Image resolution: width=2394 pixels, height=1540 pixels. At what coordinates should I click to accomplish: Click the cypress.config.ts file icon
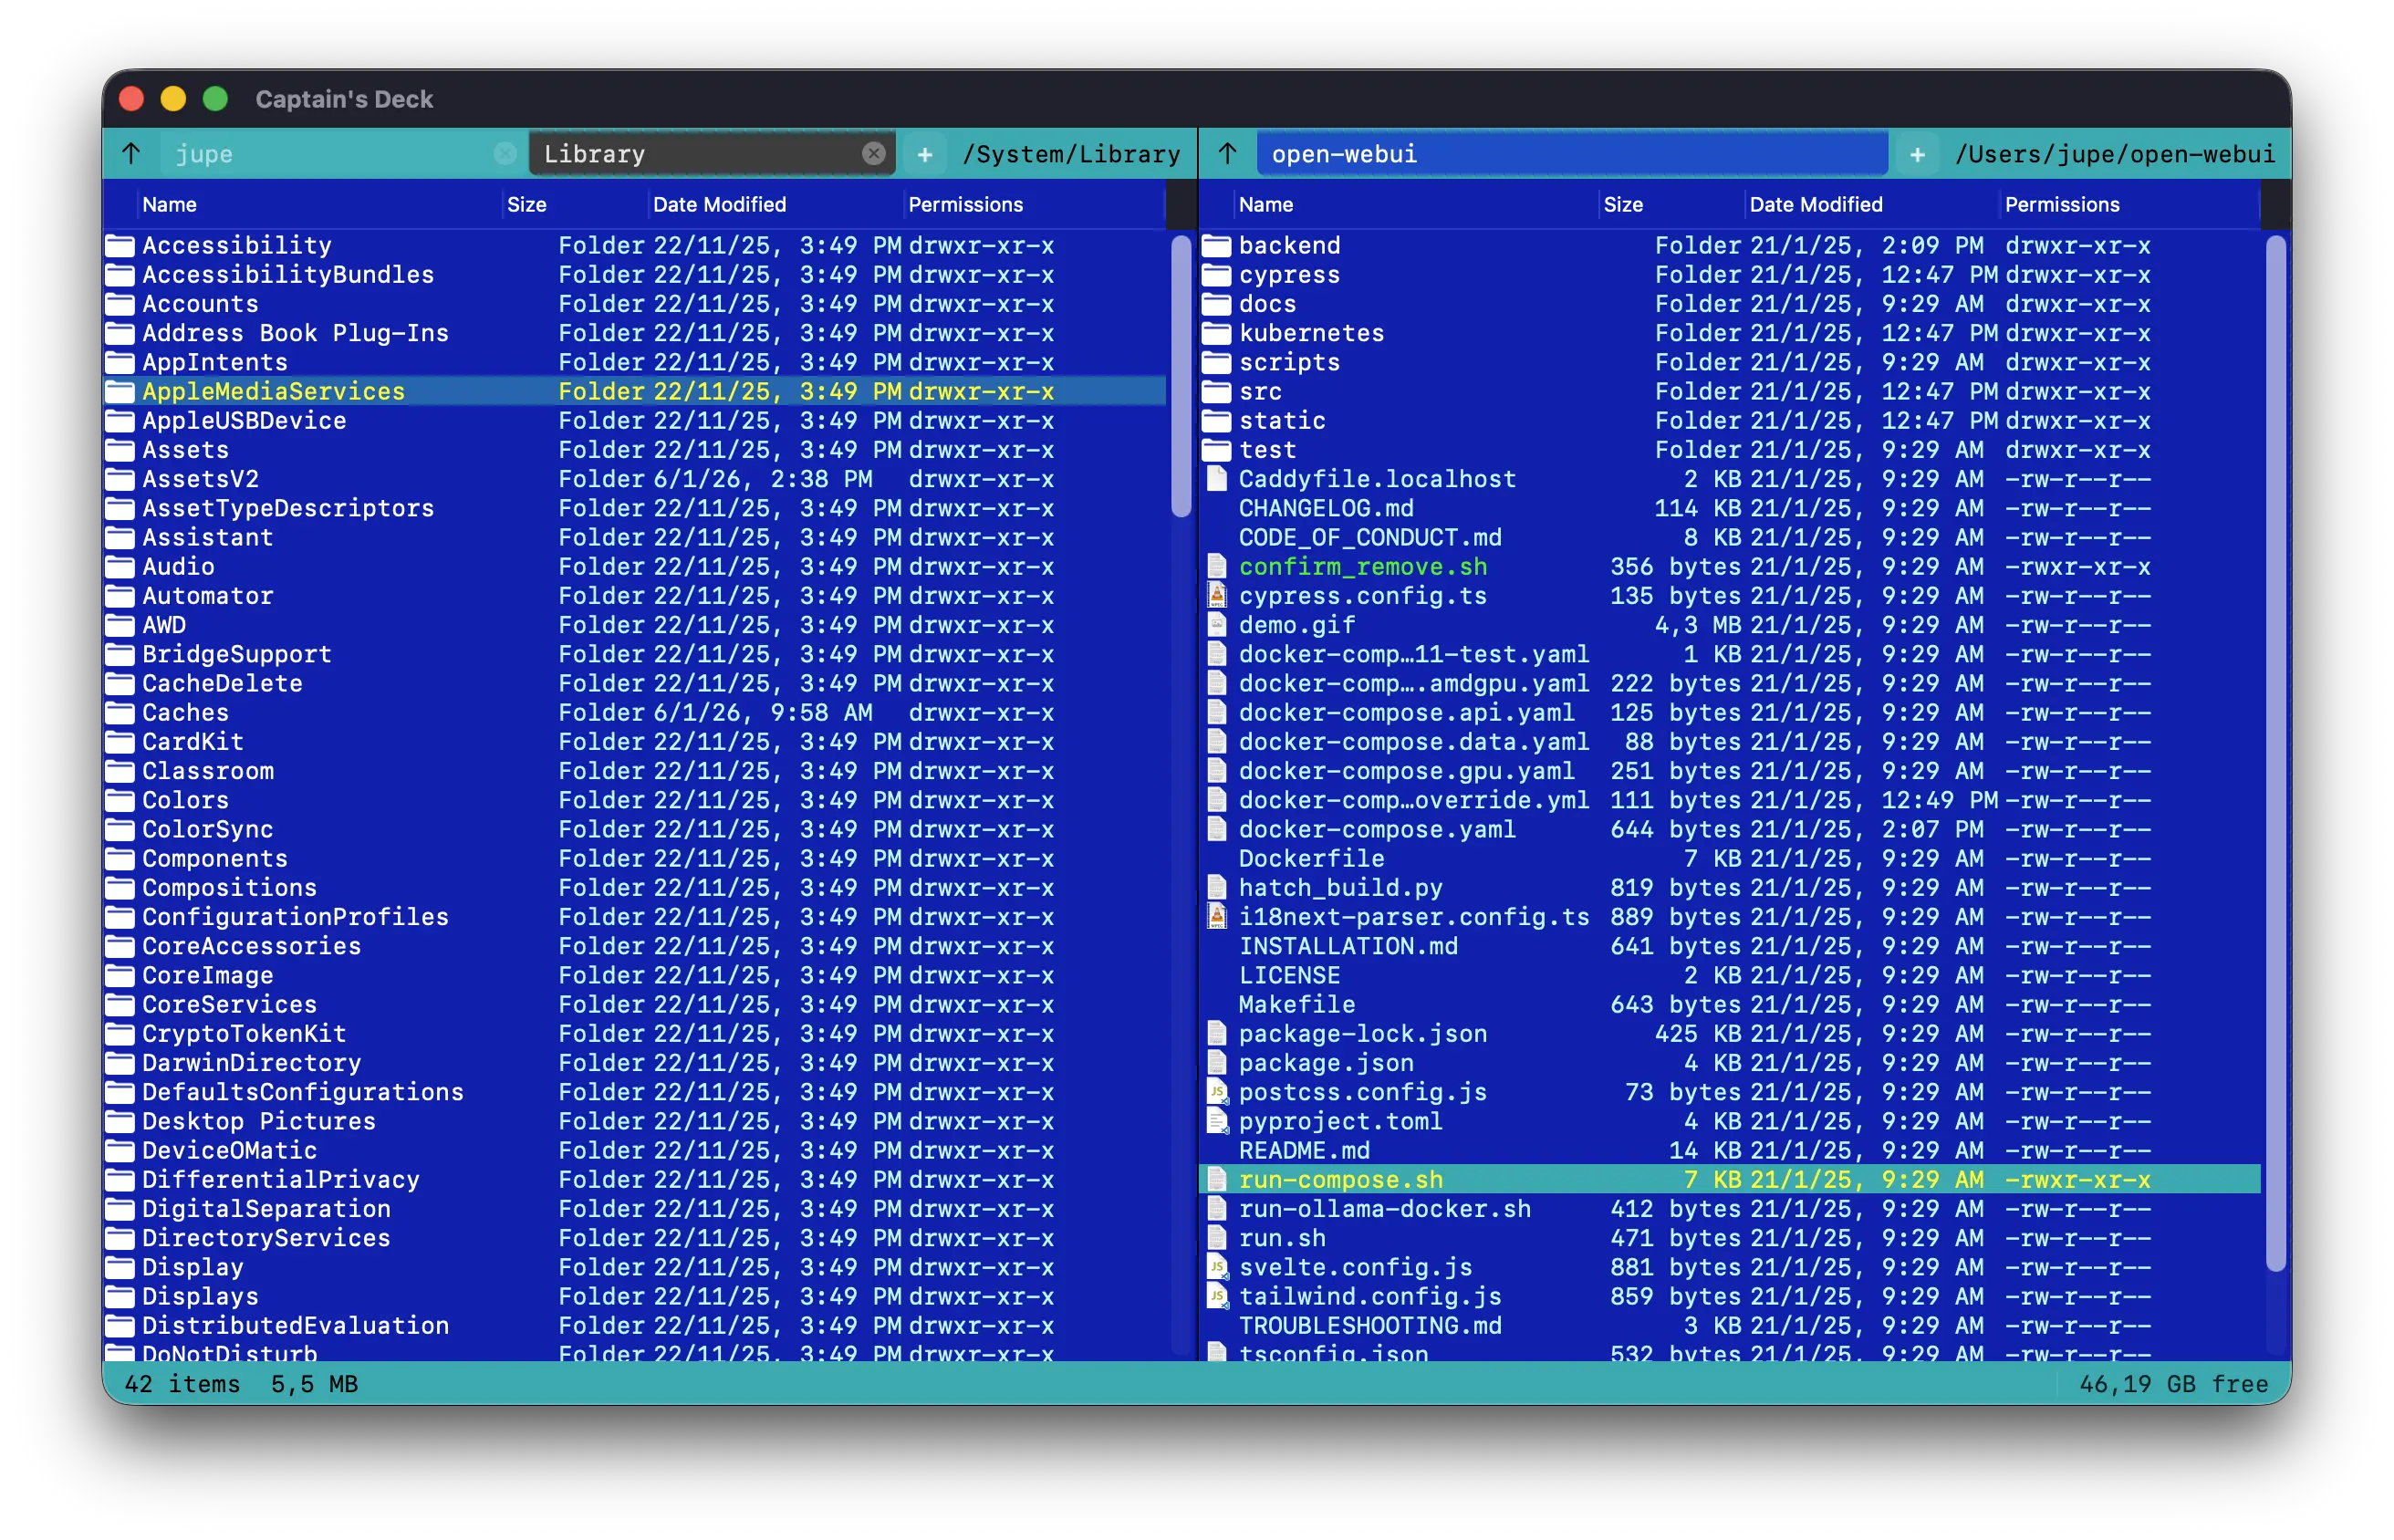tap(1217, 596)
